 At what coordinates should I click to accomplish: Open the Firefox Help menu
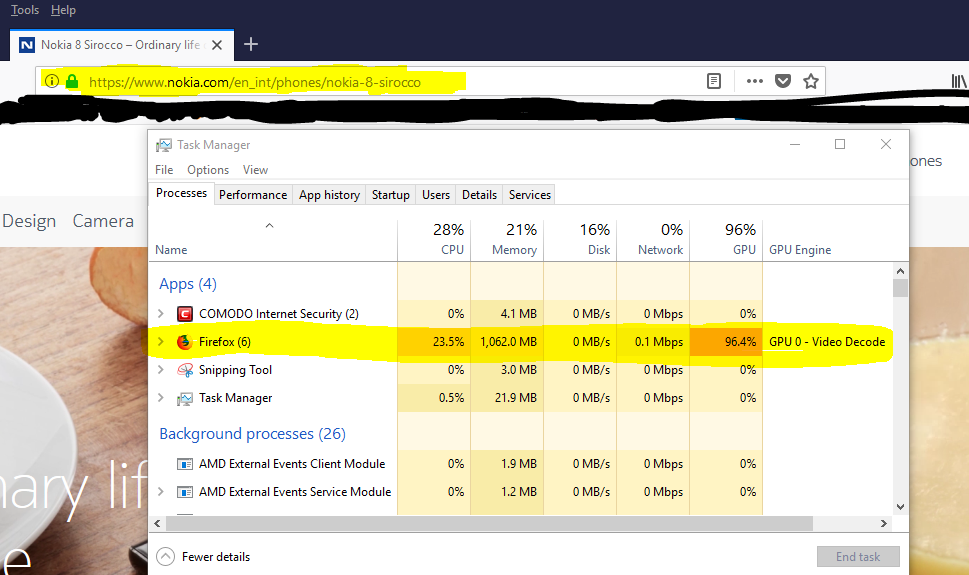click(63, 10)
